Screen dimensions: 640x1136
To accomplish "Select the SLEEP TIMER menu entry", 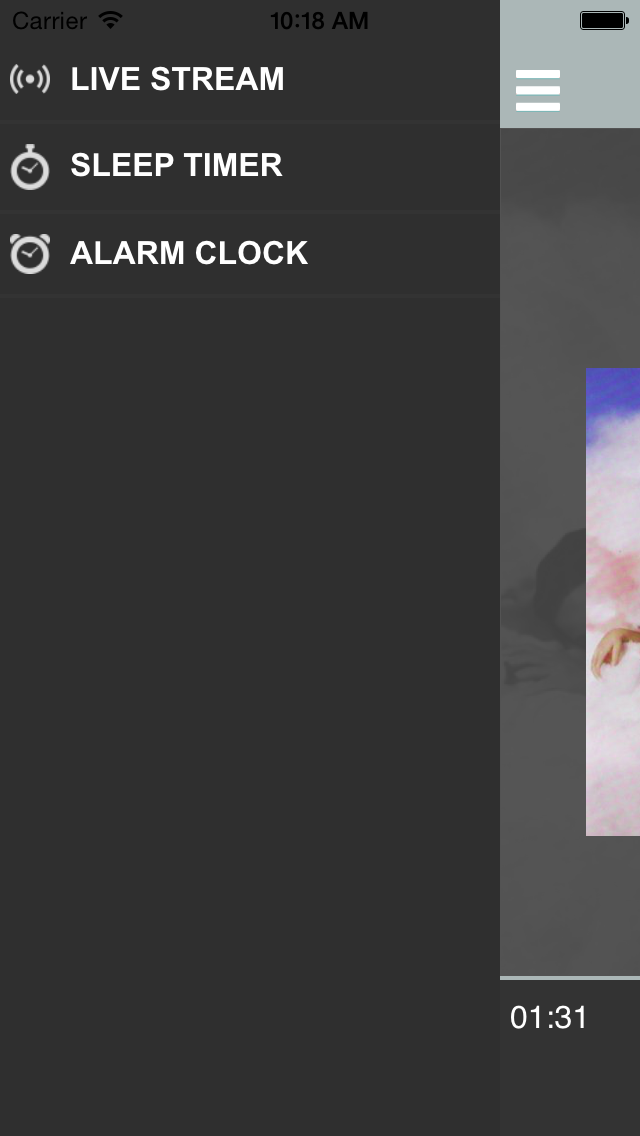I will pyautogui.click(x=250, y=166).
